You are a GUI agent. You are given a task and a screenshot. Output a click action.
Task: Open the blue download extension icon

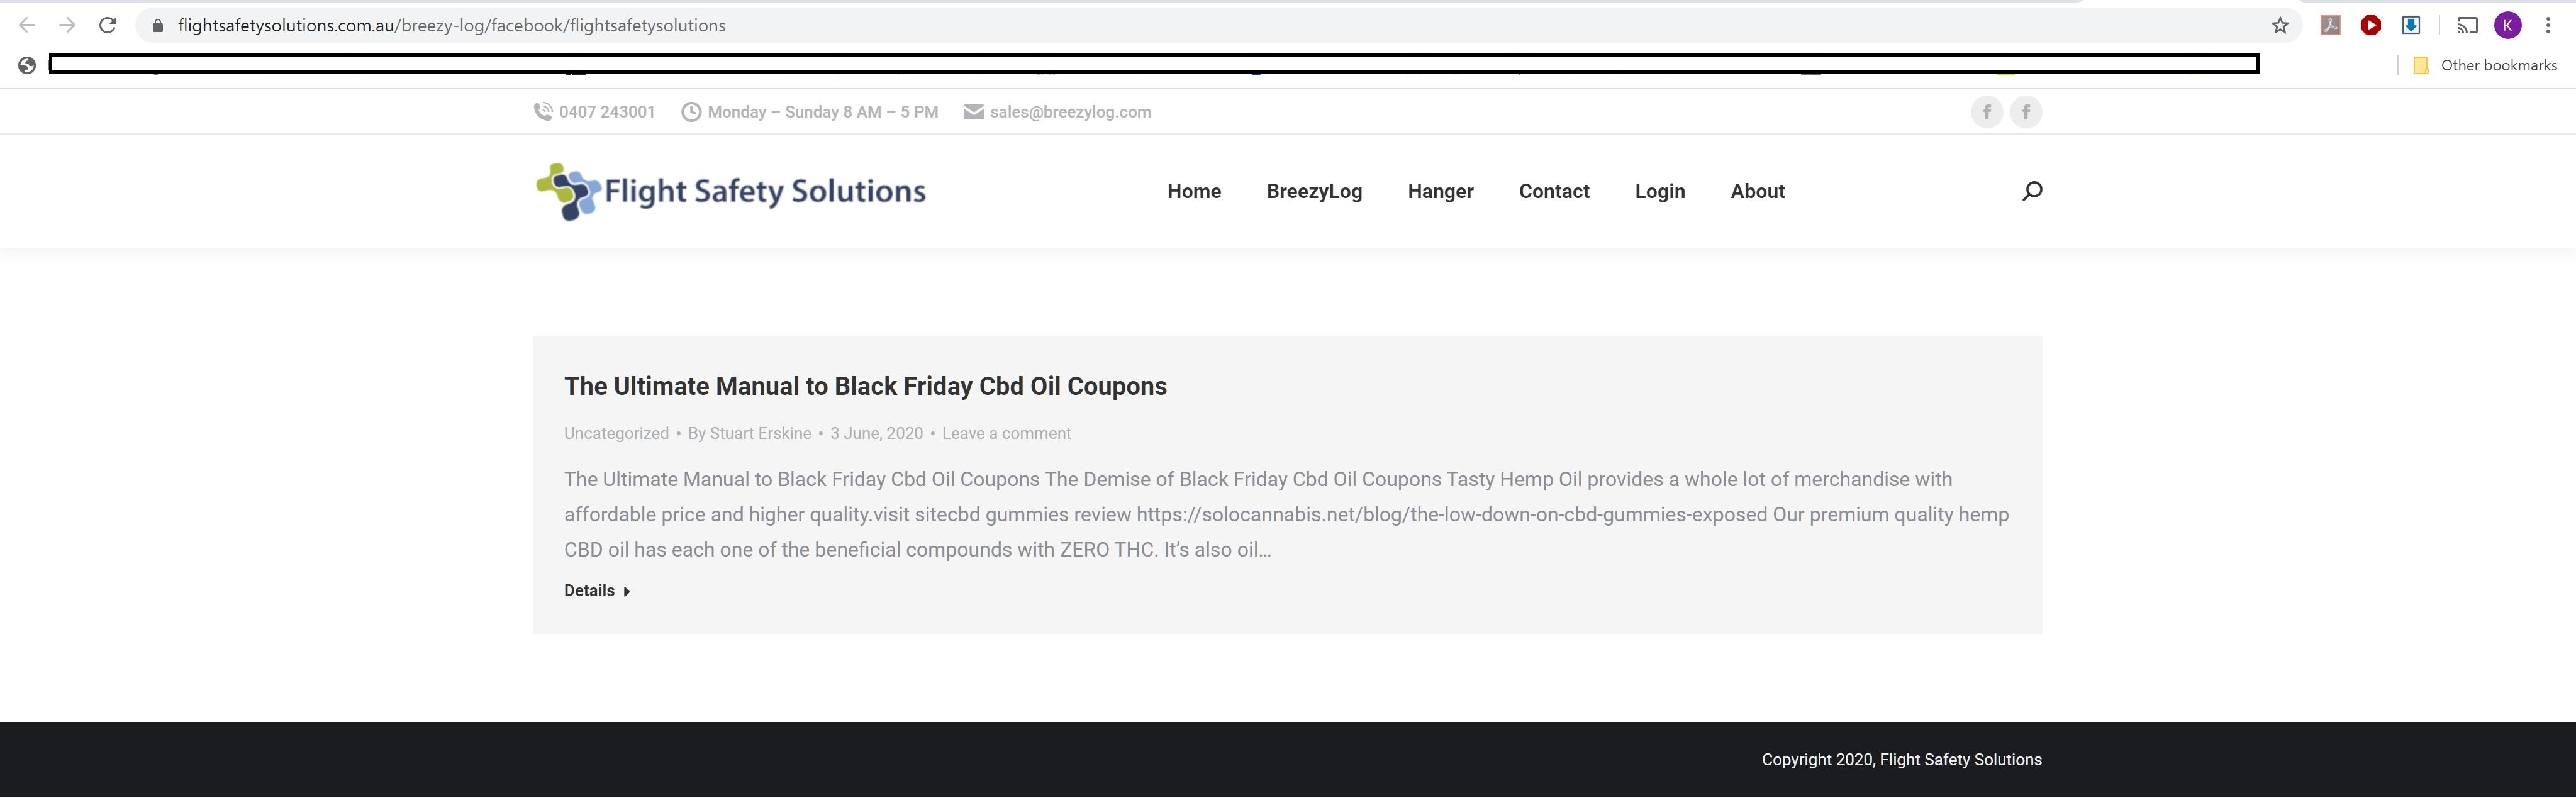pyautogui.click(x=2411, y=26)
